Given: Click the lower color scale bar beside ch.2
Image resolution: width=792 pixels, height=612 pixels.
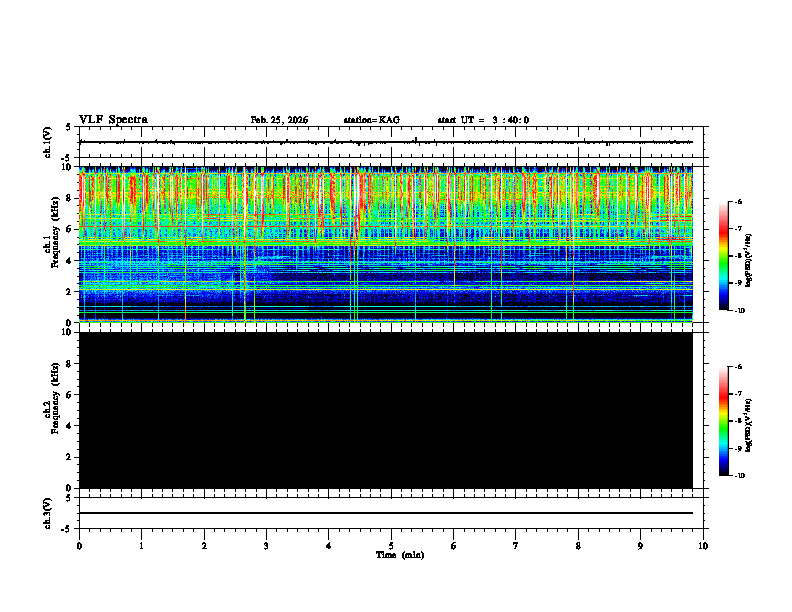Looking at the screenshot, I should [x=724, y=421].
